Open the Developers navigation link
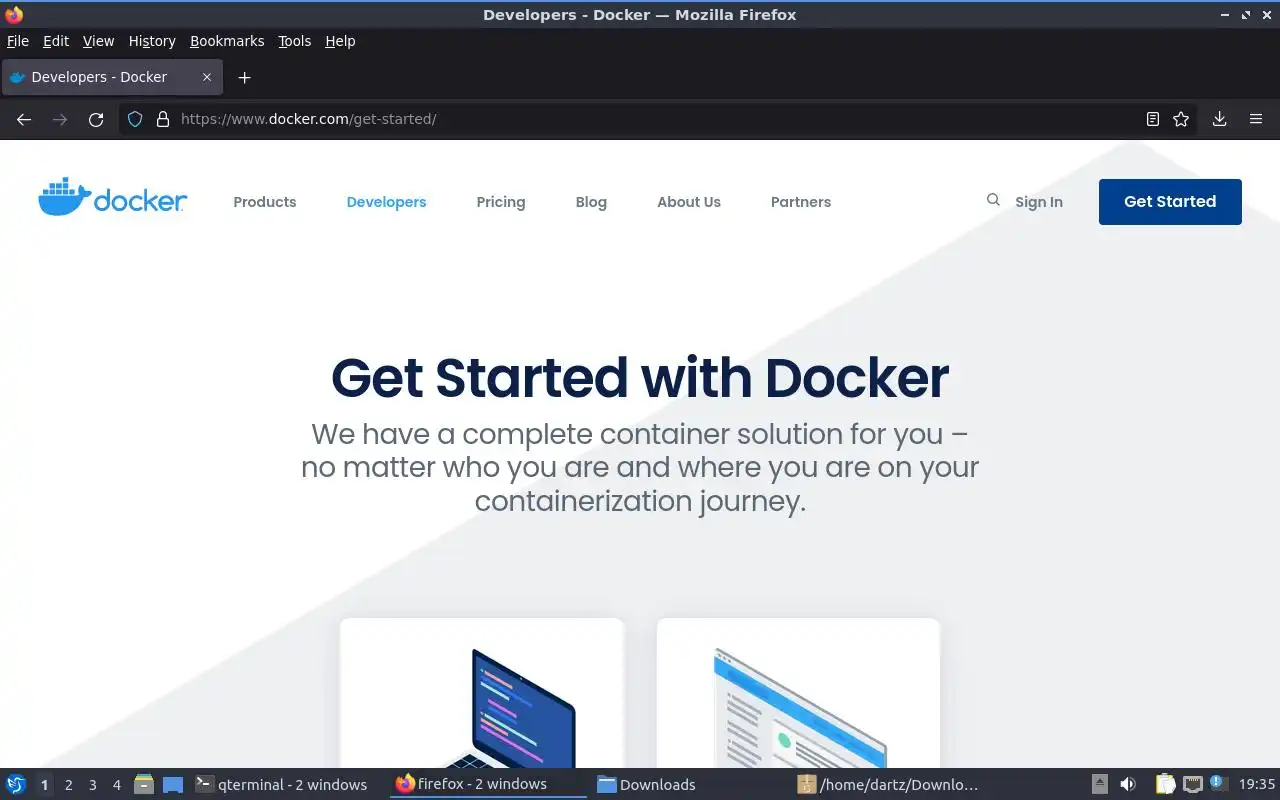This screenshot has height=800, width=1280. (x=386, y=202)
